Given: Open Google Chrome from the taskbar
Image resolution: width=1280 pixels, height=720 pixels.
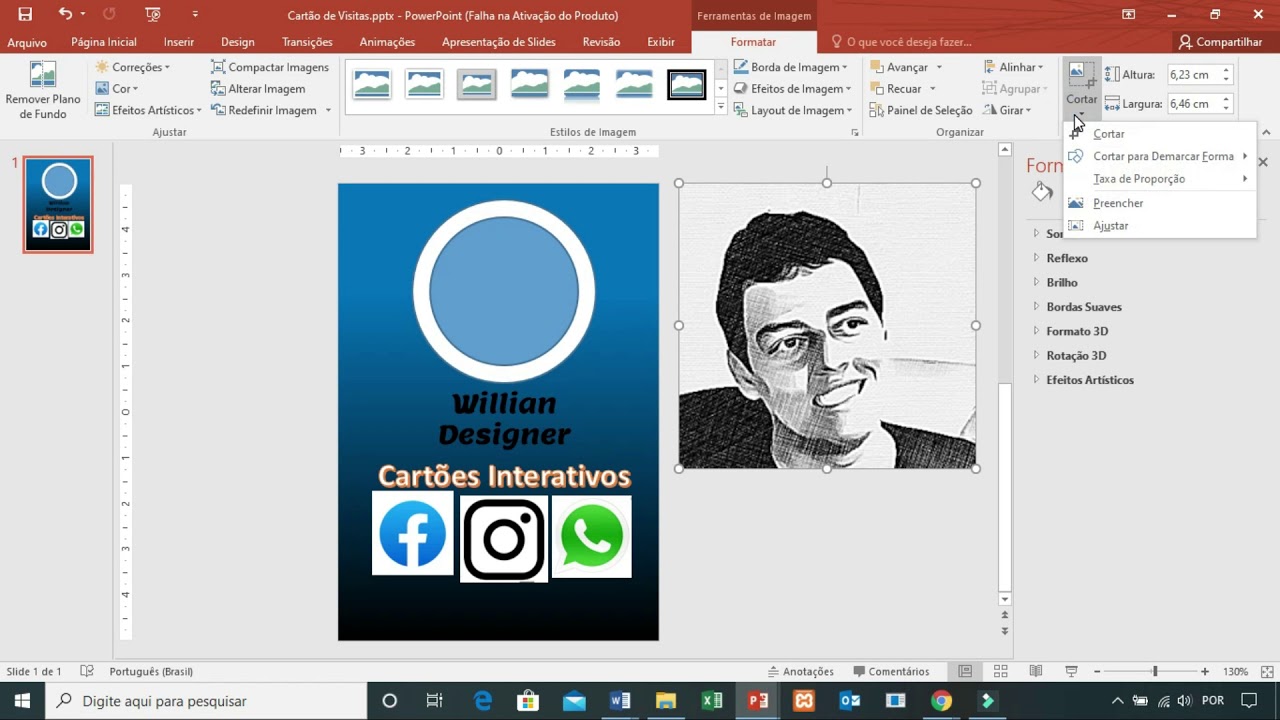Looking at the screenshot, I should pos(941,701).
